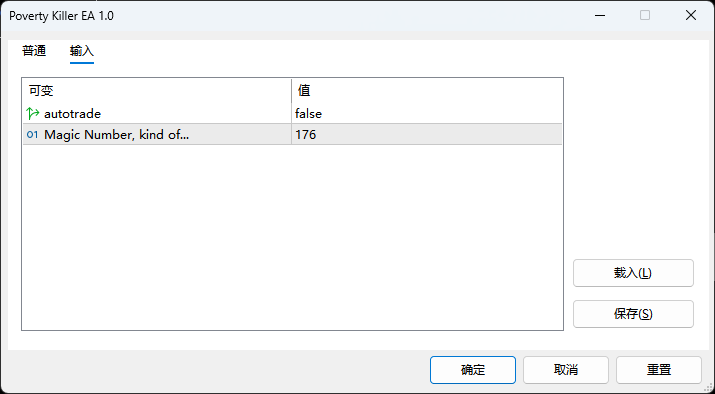Click the empty area of the inputs list
The width and height of the screenshot is (715, 394).
[x=292, y=237]
